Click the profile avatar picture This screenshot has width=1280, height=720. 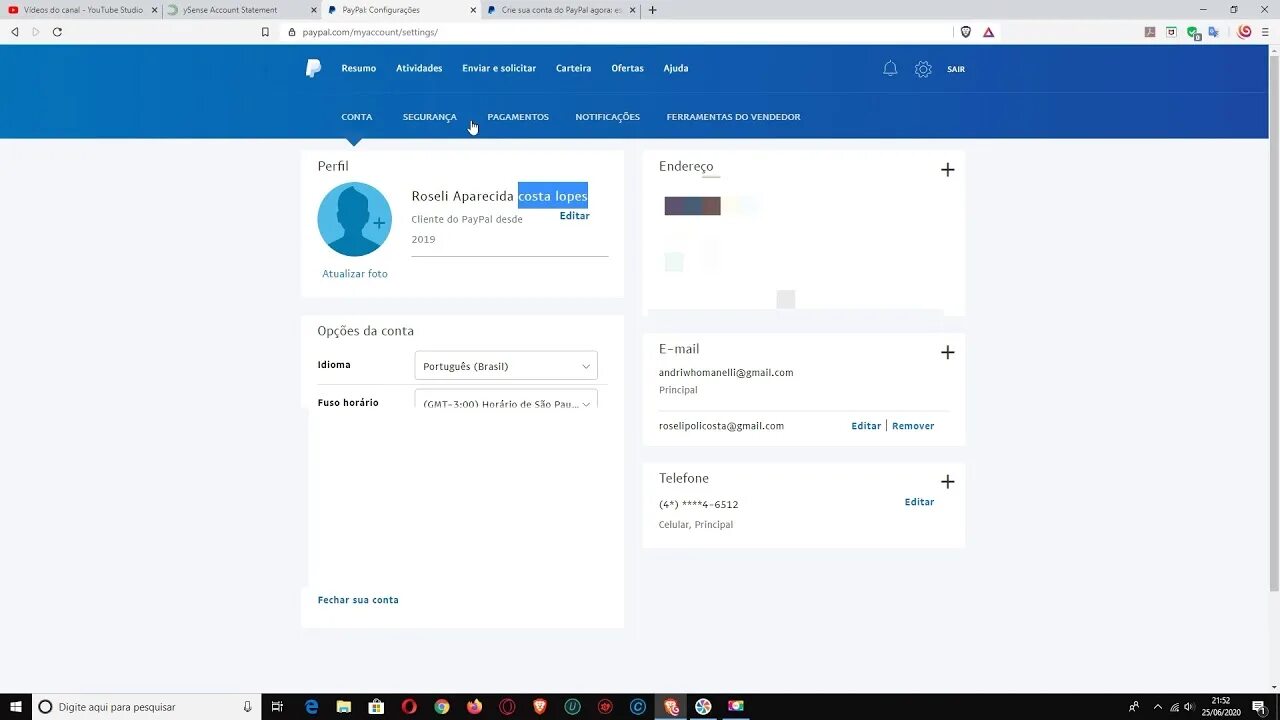pos(355,219)
